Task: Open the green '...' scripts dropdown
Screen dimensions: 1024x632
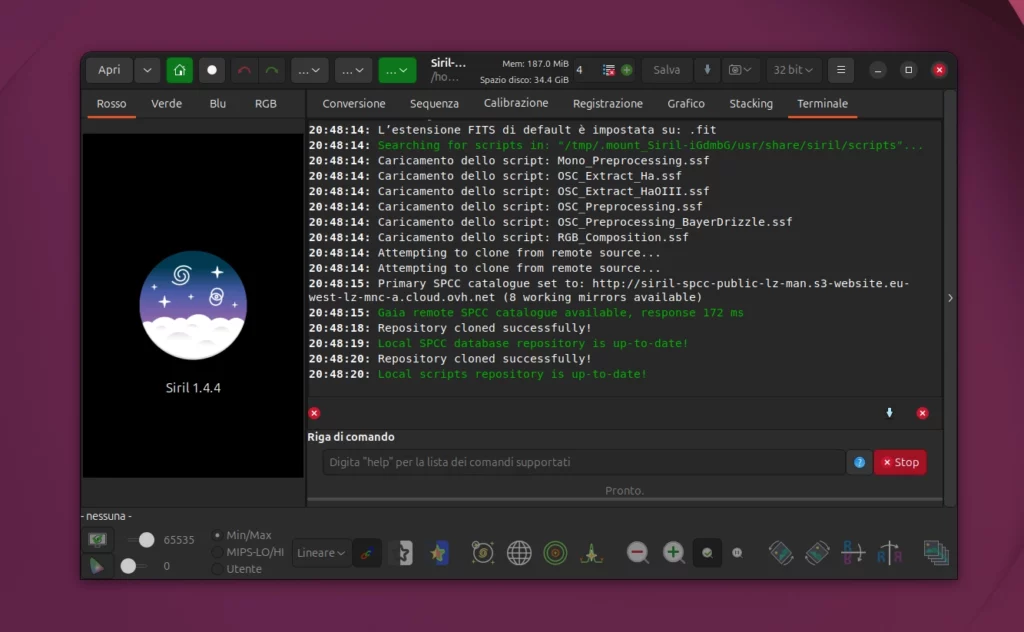Action: pyautogui.click(x=397, y=70)
